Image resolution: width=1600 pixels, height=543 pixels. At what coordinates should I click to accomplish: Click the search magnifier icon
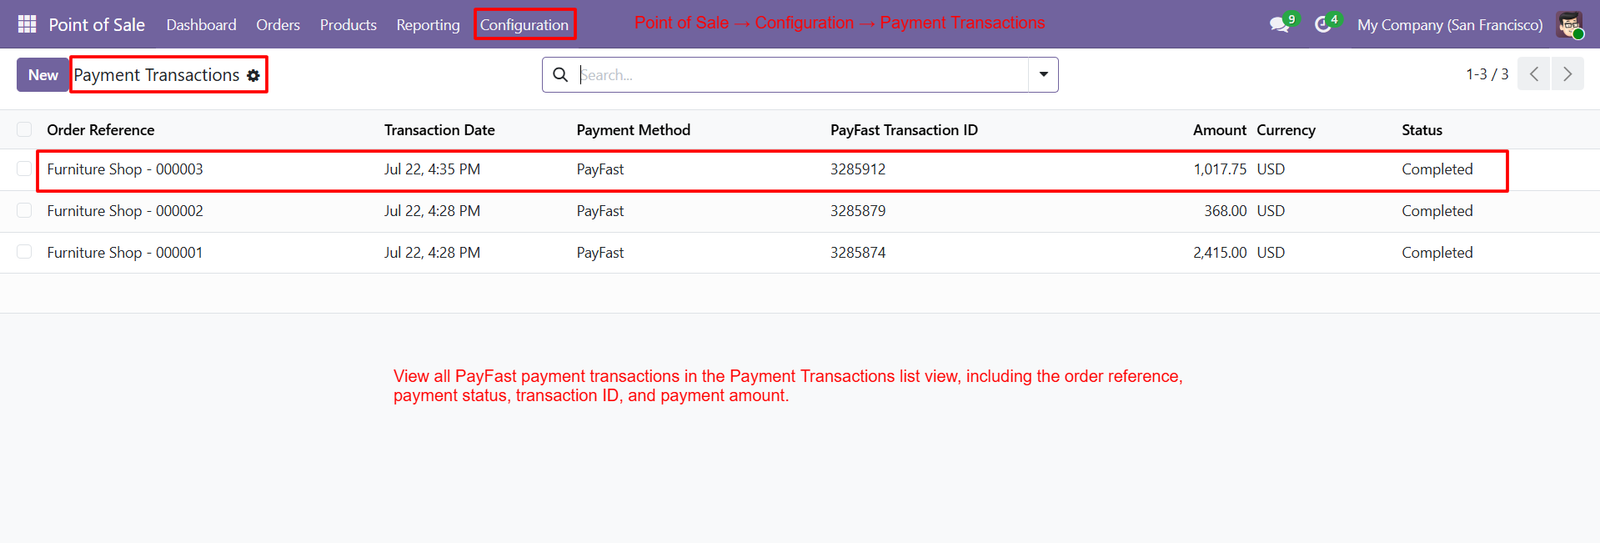(x=560, y=75)
